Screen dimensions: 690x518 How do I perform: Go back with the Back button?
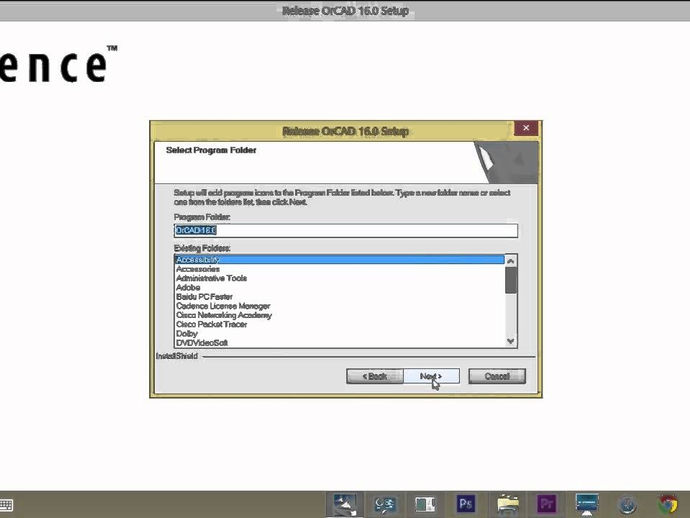point(374,376)
